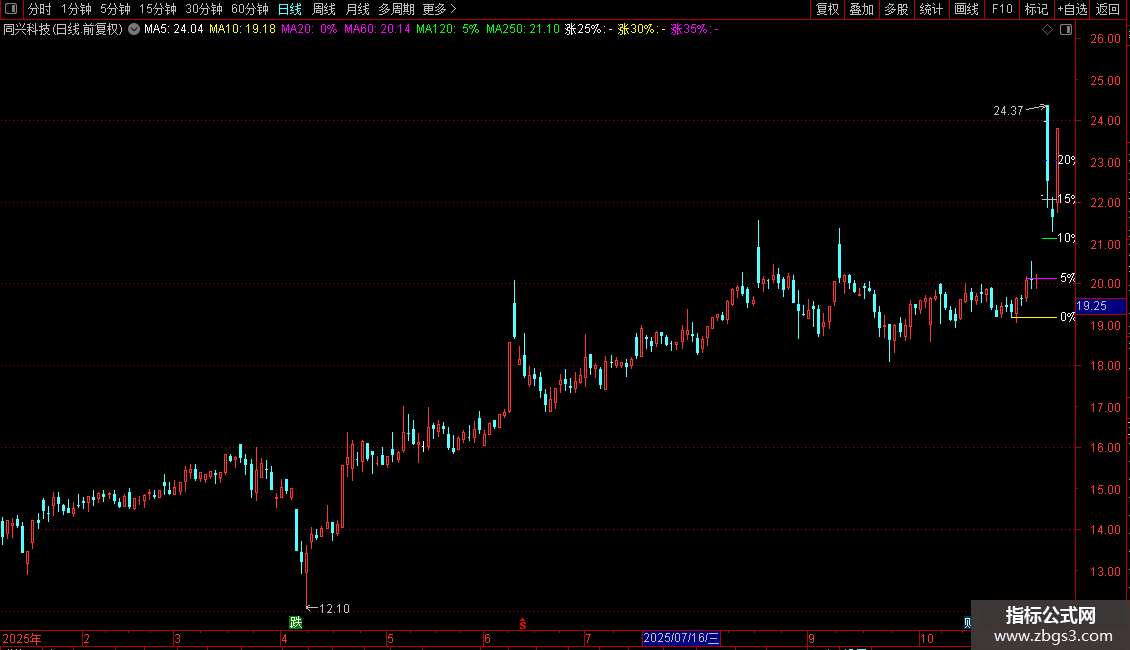Click the green 跌 marker icon

295,622
